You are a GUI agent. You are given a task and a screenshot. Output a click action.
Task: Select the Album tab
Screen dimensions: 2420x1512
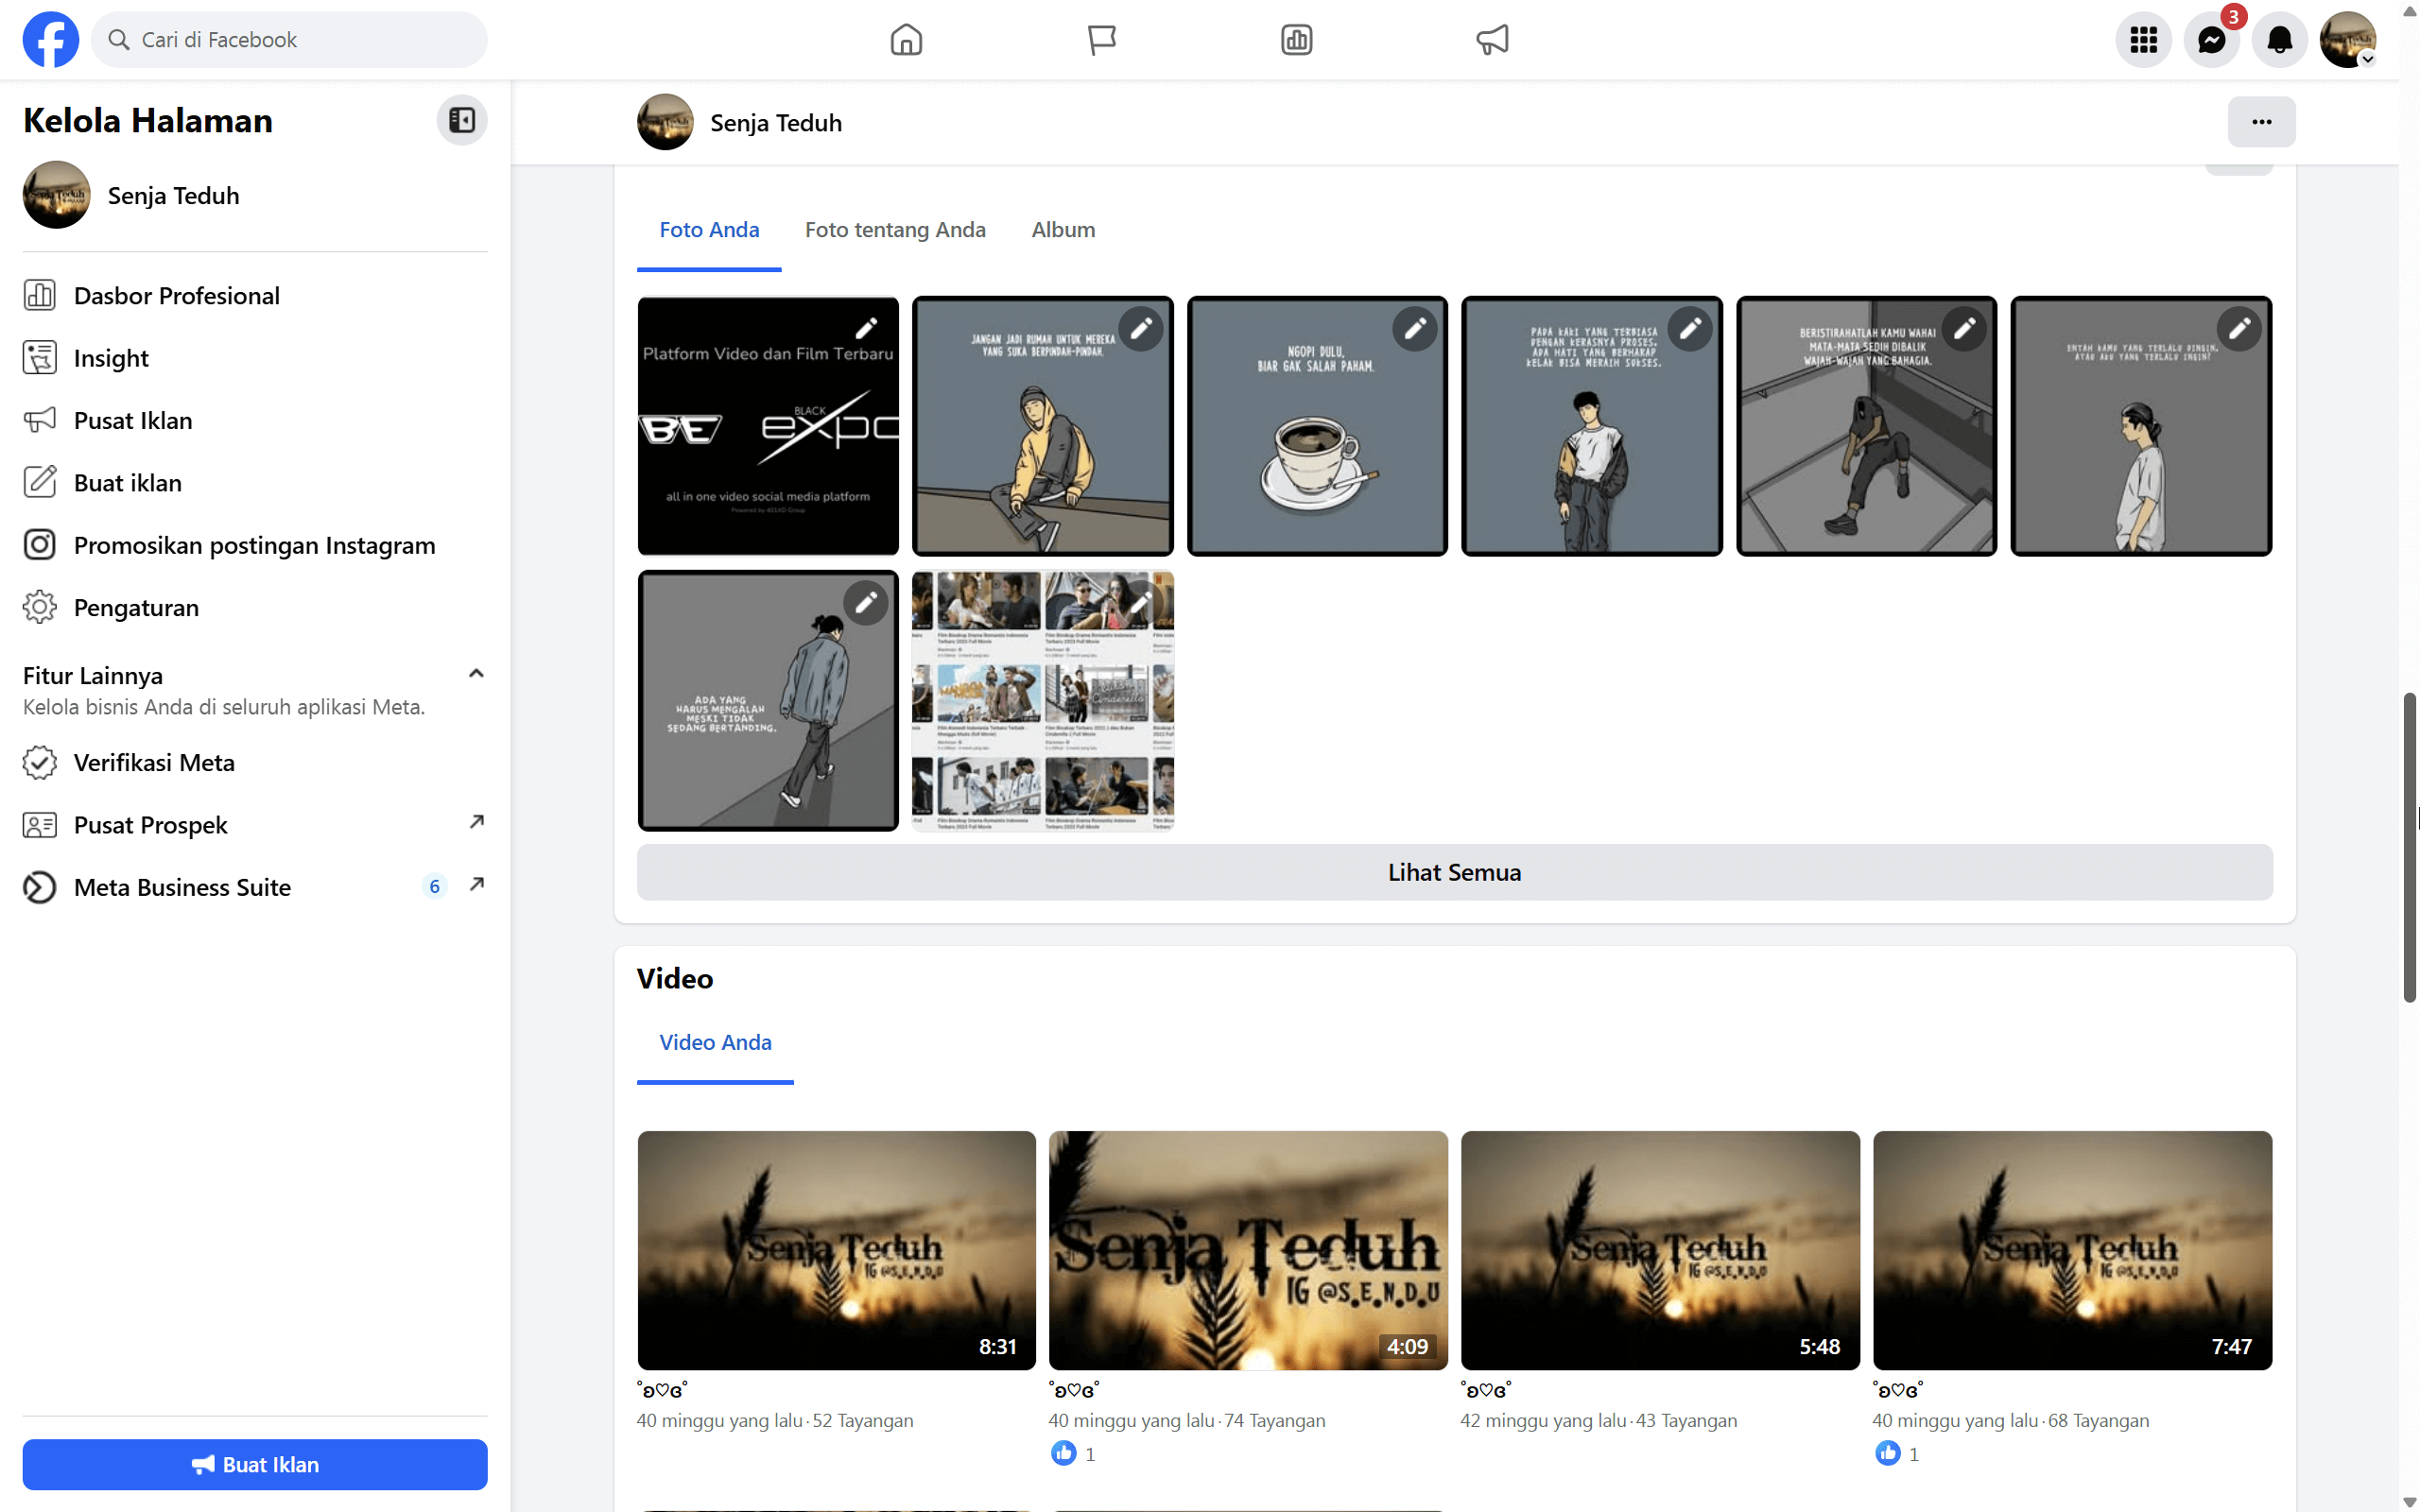point(1062,229)
